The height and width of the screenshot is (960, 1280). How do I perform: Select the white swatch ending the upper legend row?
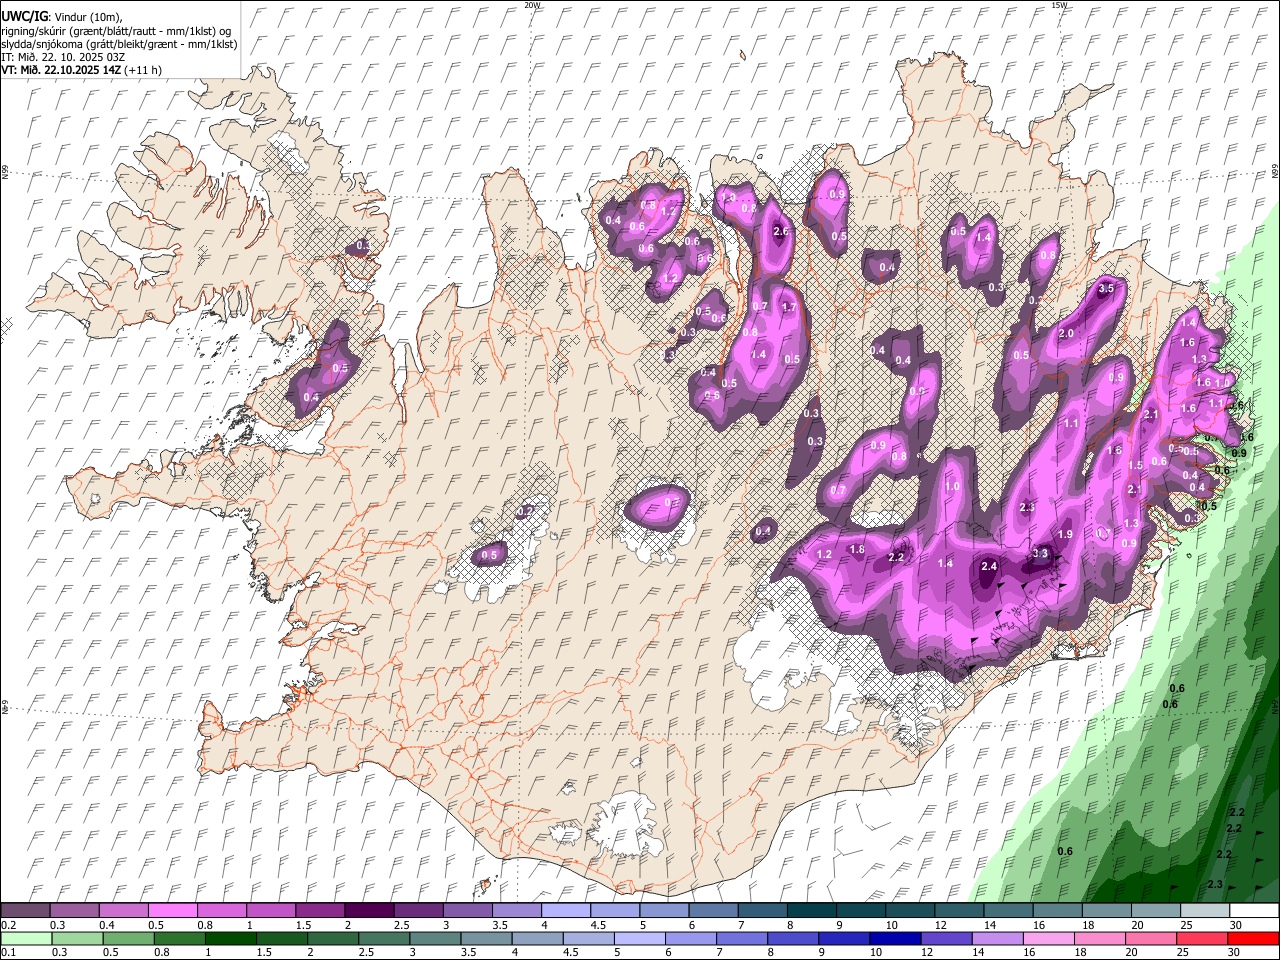point(1254,910)
